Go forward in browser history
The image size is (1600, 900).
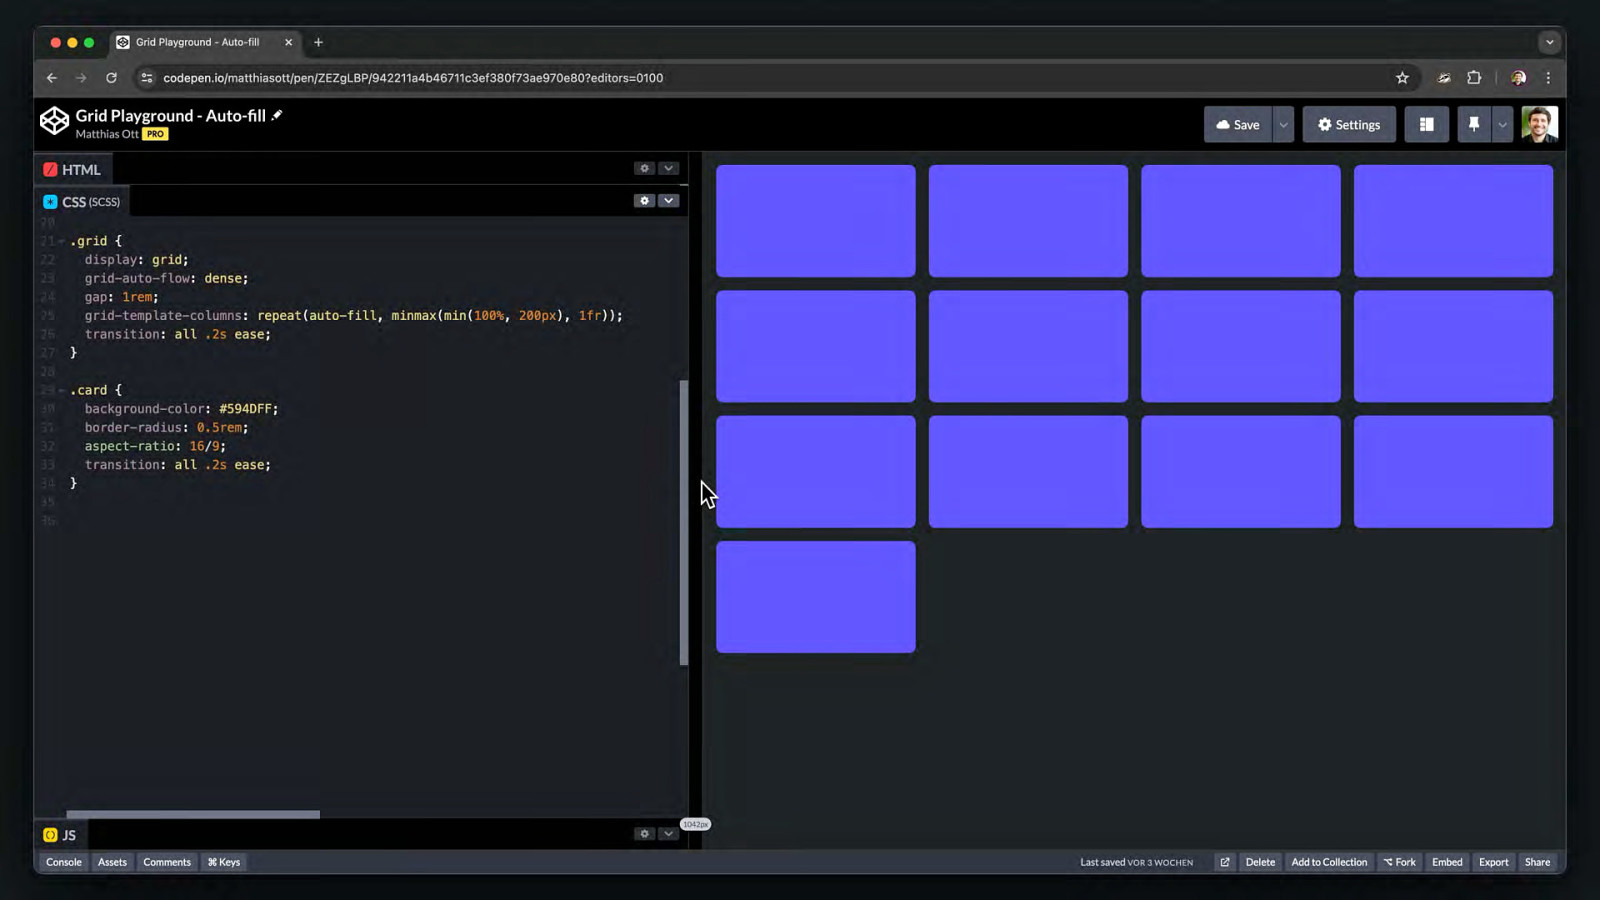[x=81, y=78]
